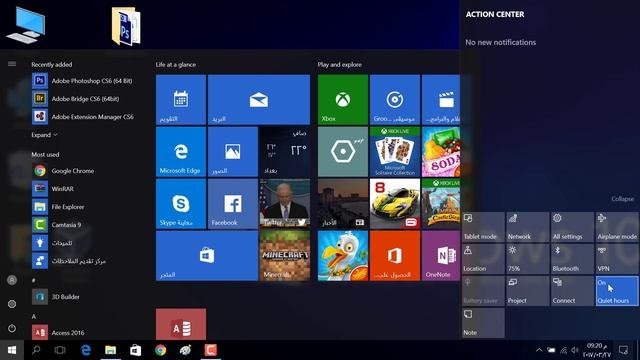Click the Life at a glance group header
640x360 pixels.
176,64
